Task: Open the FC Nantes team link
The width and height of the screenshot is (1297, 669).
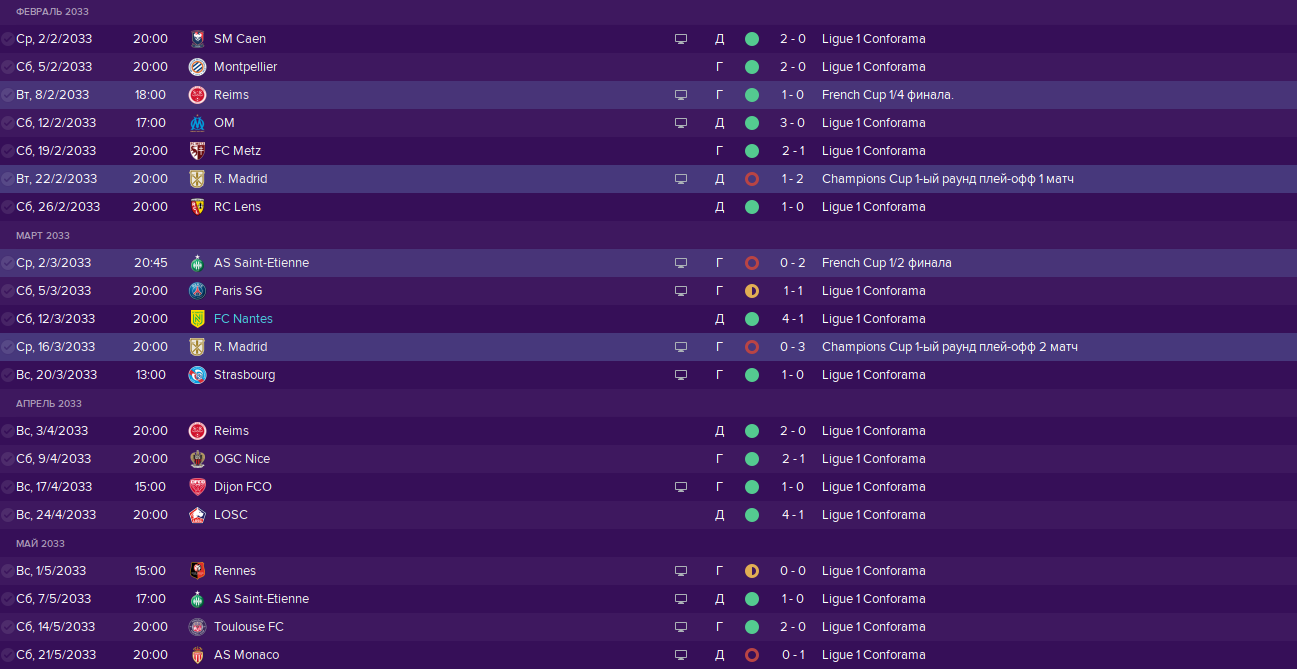Action: [x=243, y=319]
